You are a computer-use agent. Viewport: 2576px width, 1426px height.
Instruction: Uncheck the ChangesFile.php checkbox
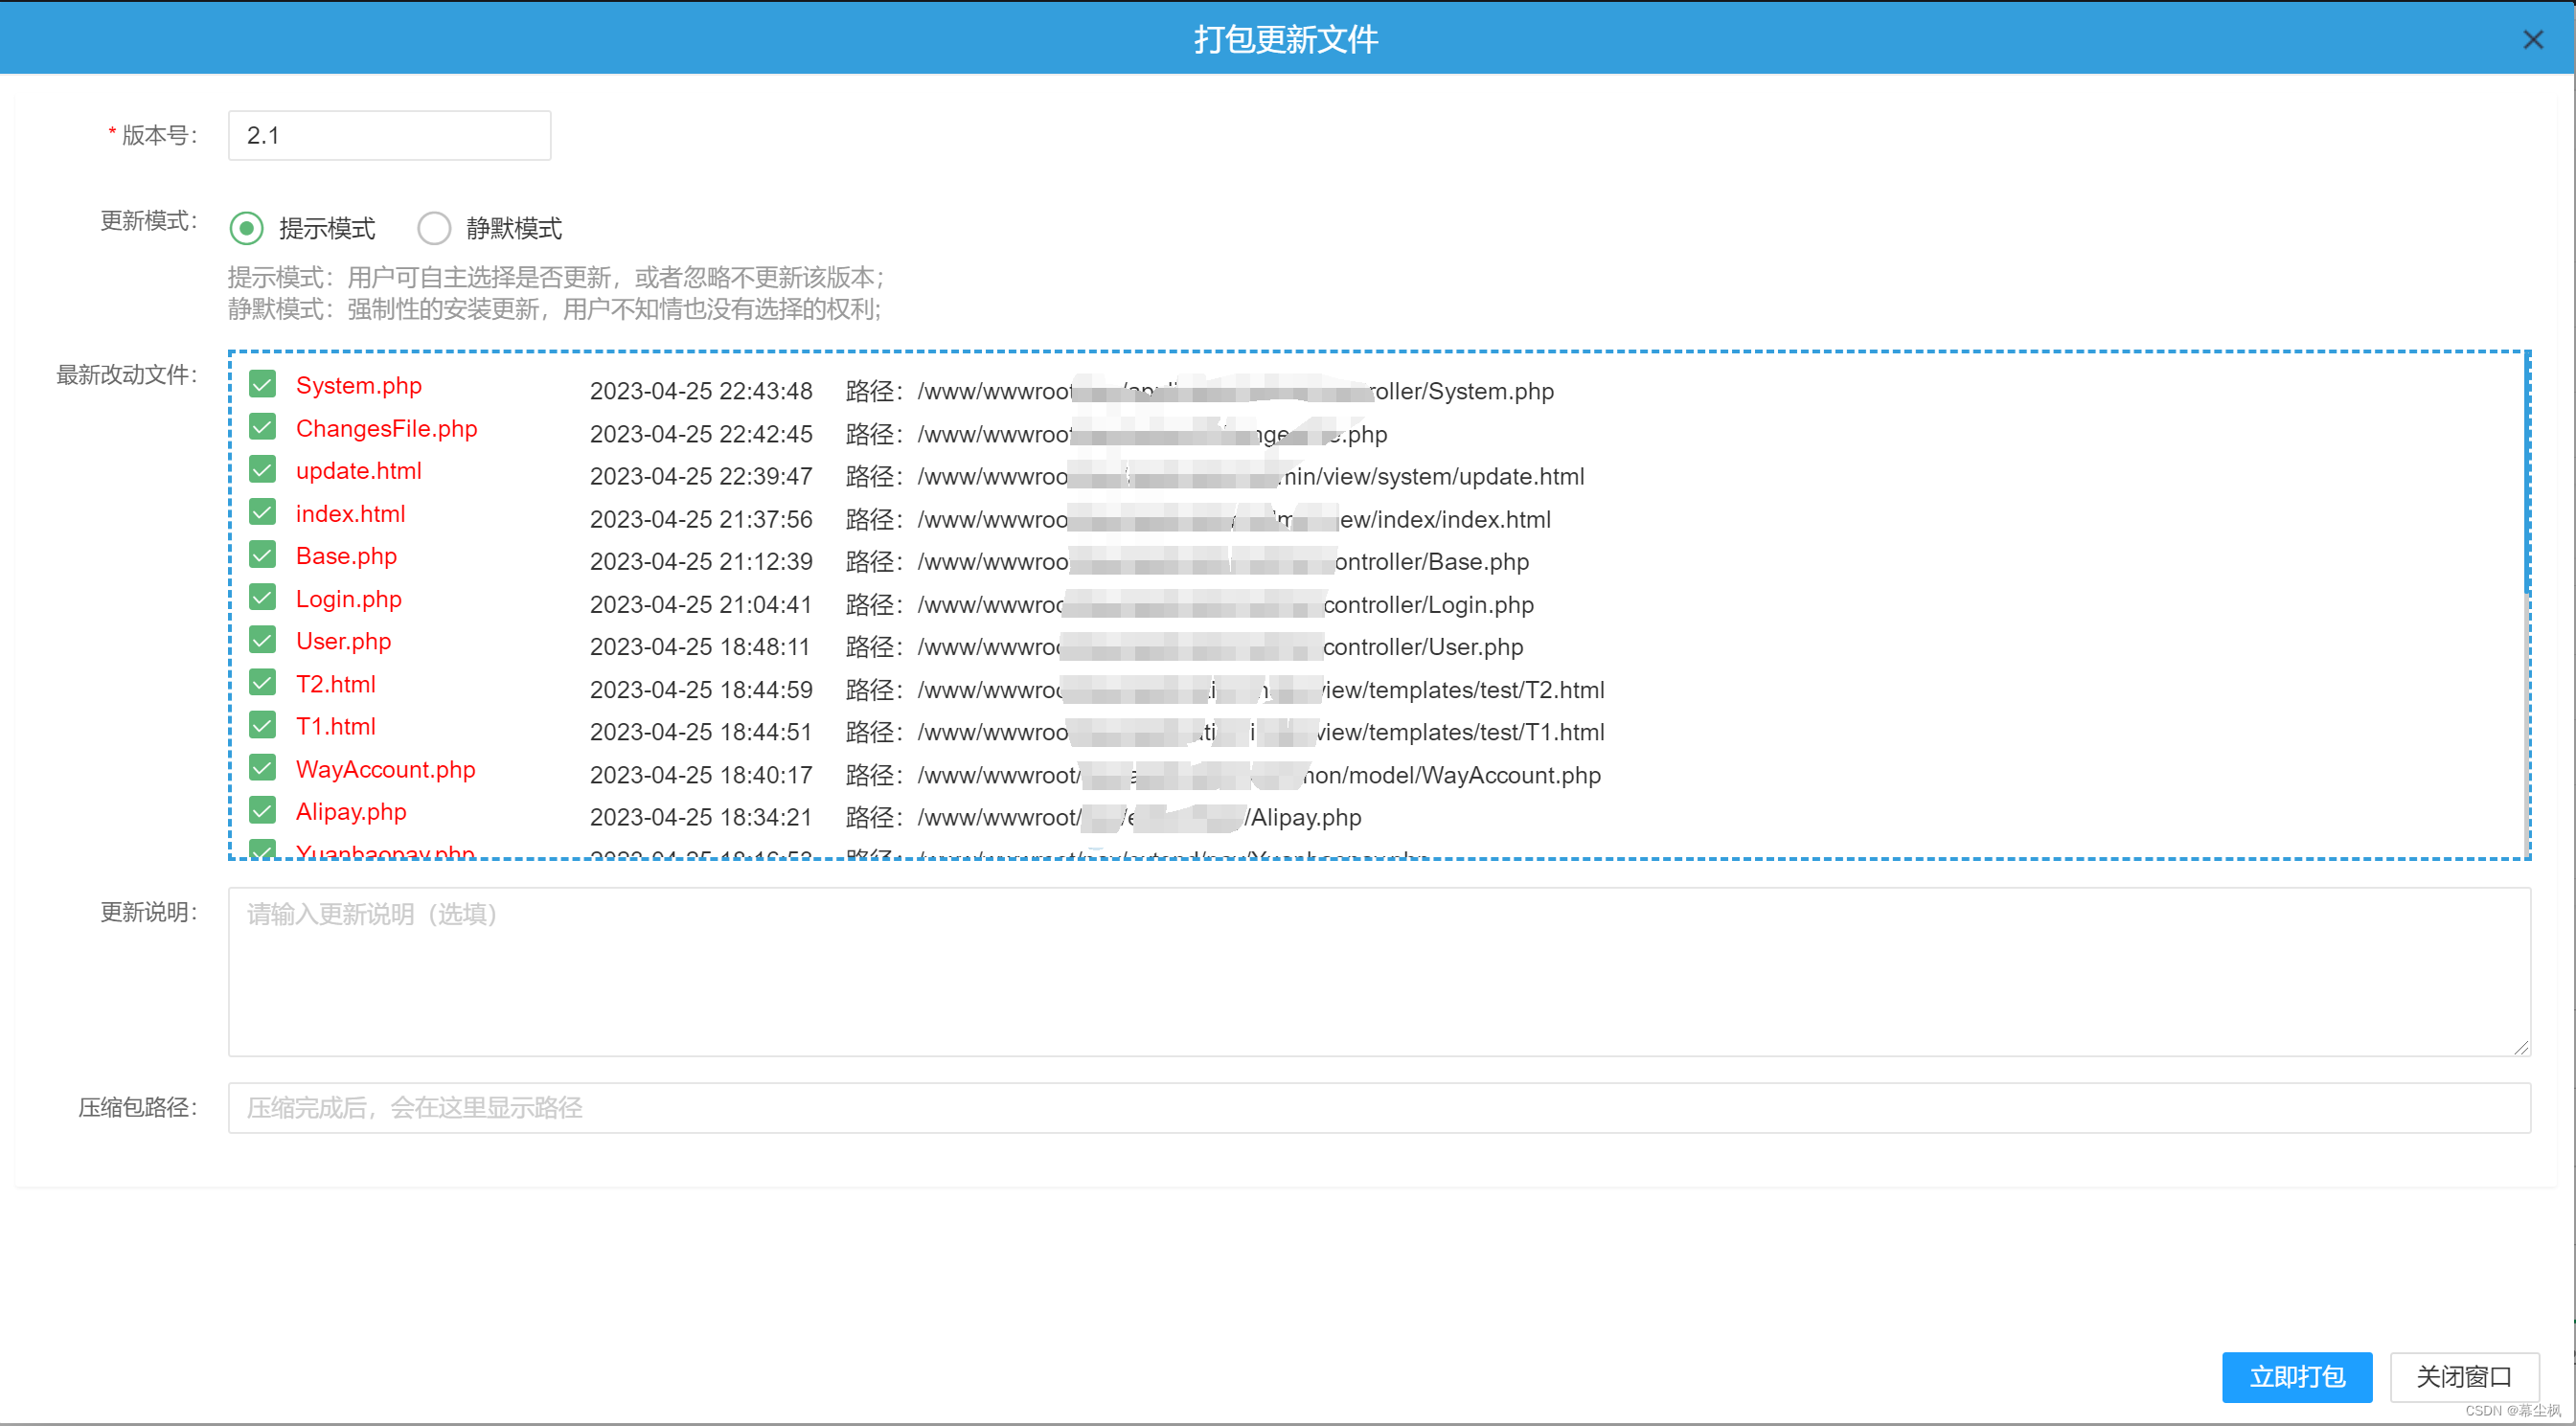click(x=262, y=427)
